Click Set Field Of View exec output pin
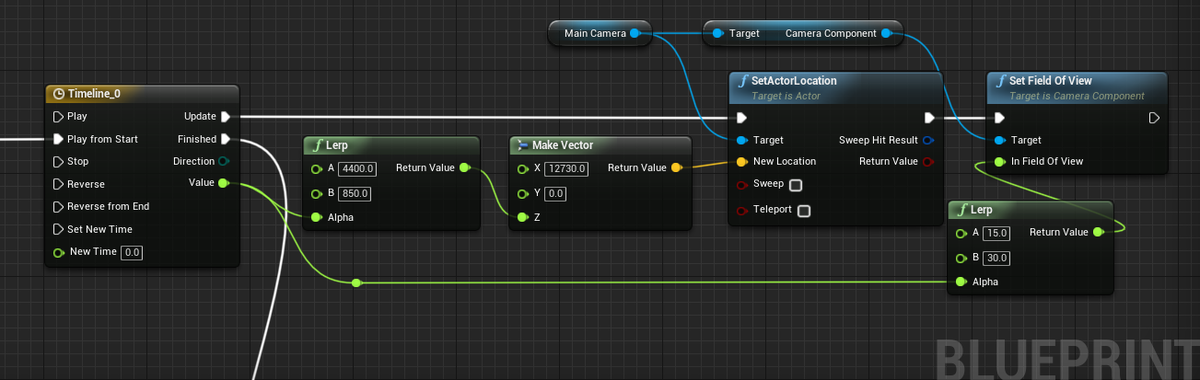 pyautogui.click(x=1154, y=117)
